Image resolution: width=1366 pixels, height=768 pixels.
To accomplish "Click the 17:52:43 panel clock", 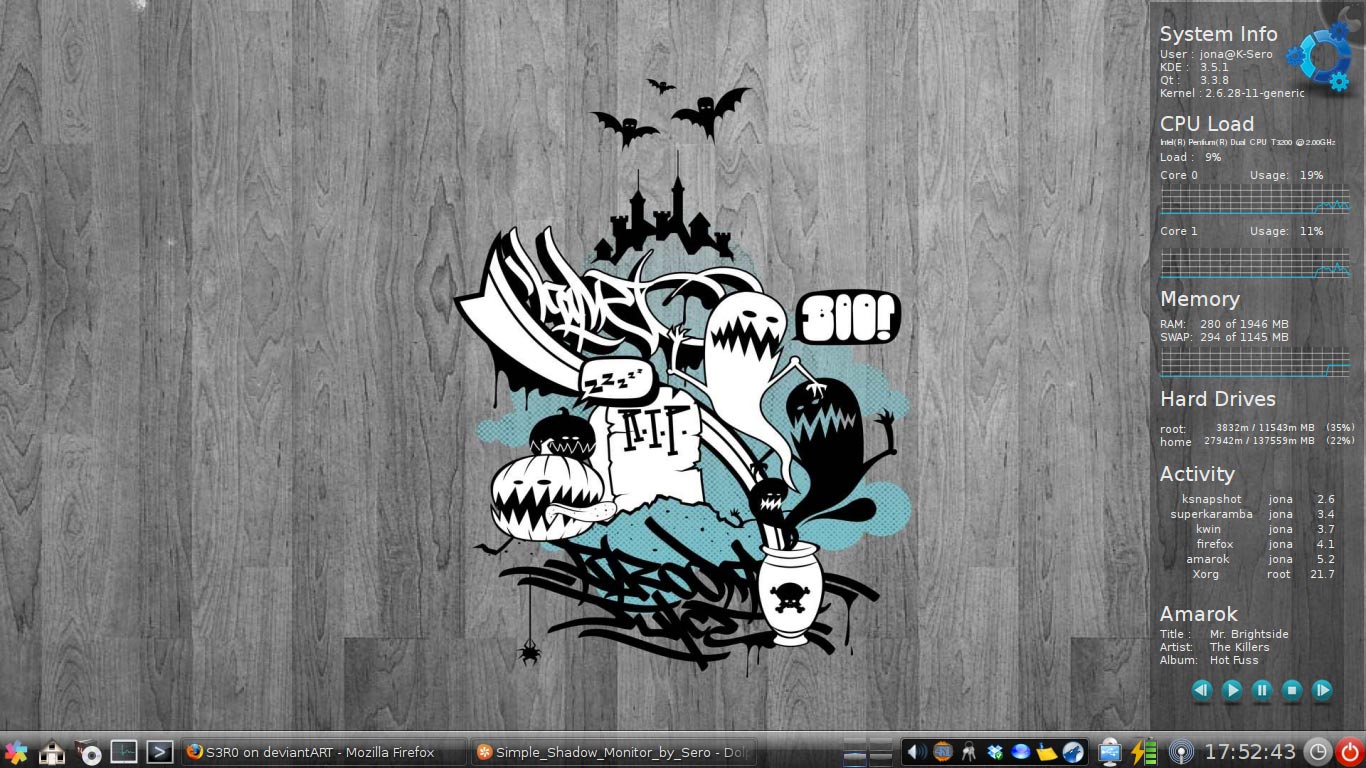I will coord(1250,752).
